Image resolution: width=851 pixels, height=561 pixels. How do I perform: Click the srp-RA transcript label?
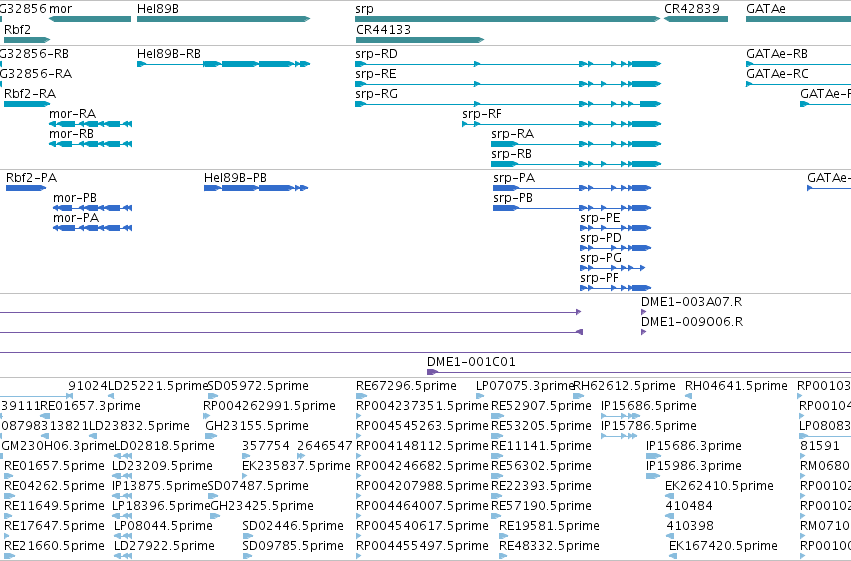tap(512, 134)
